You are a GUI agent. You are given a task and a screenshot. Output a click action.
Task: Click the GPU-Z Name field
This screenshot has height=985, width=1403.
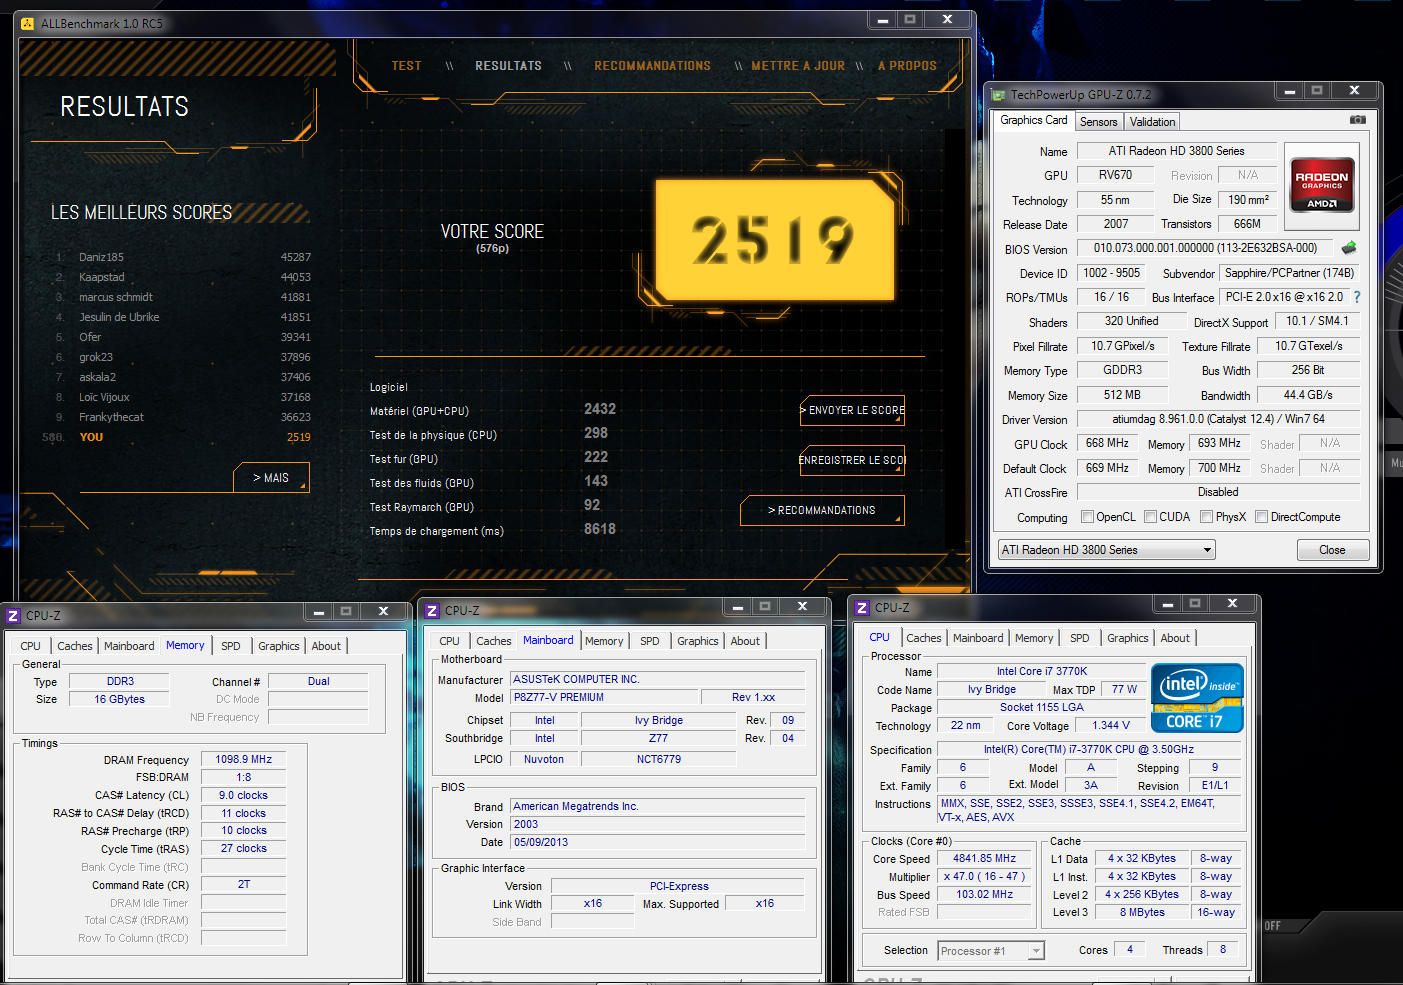(1176, 151)
